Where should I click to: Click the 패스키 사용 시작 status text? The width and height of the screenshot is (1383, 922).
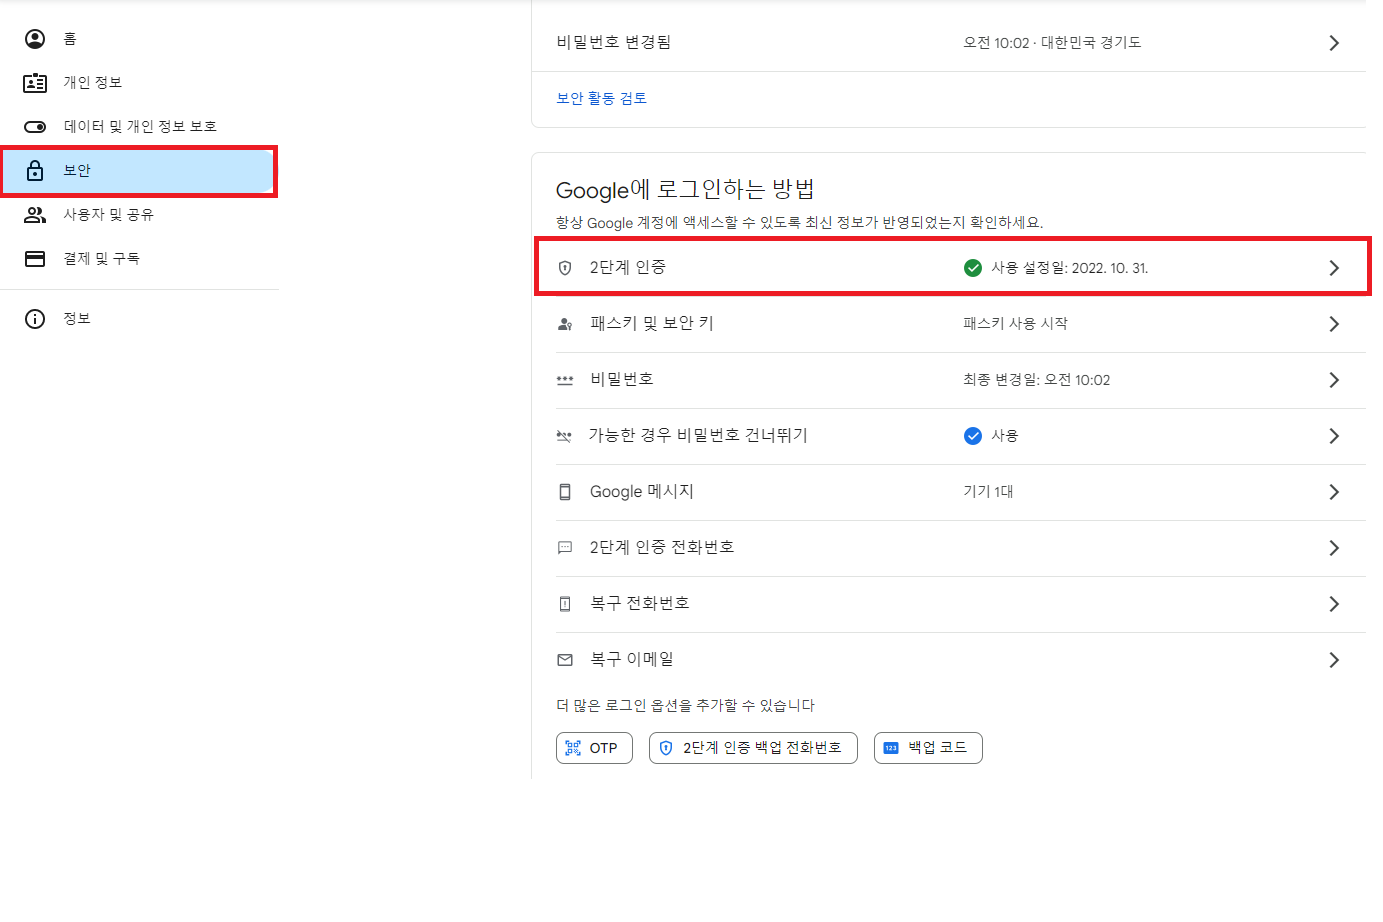click(x=1015, y=324)
